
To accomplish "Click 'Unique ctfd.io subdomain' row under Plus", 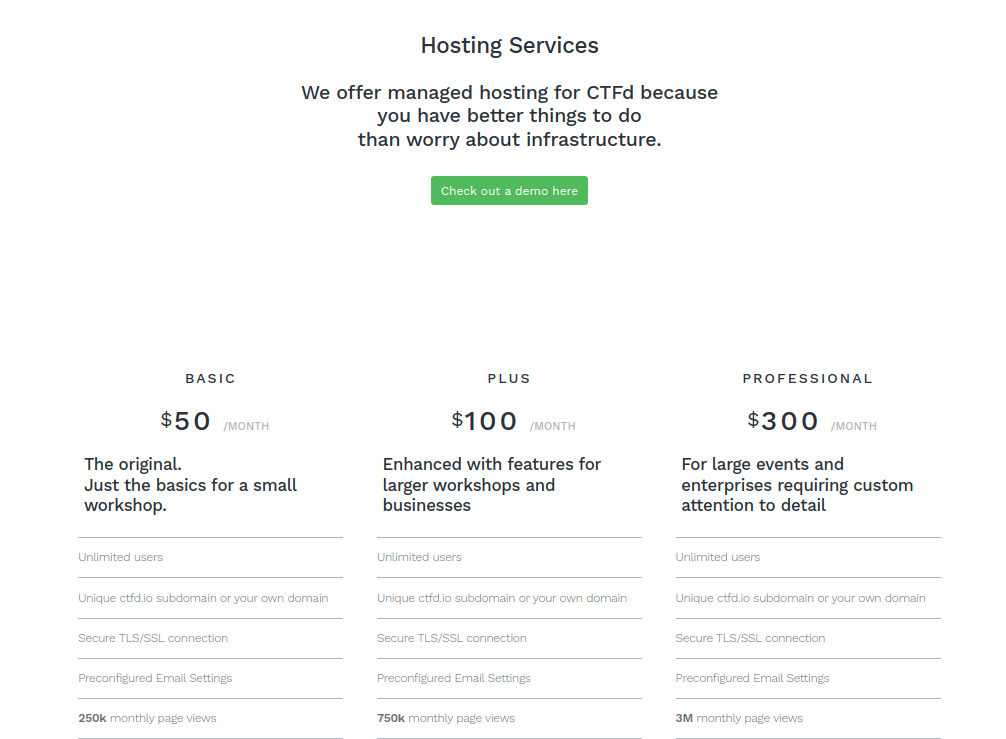I will tap(502, 598).
